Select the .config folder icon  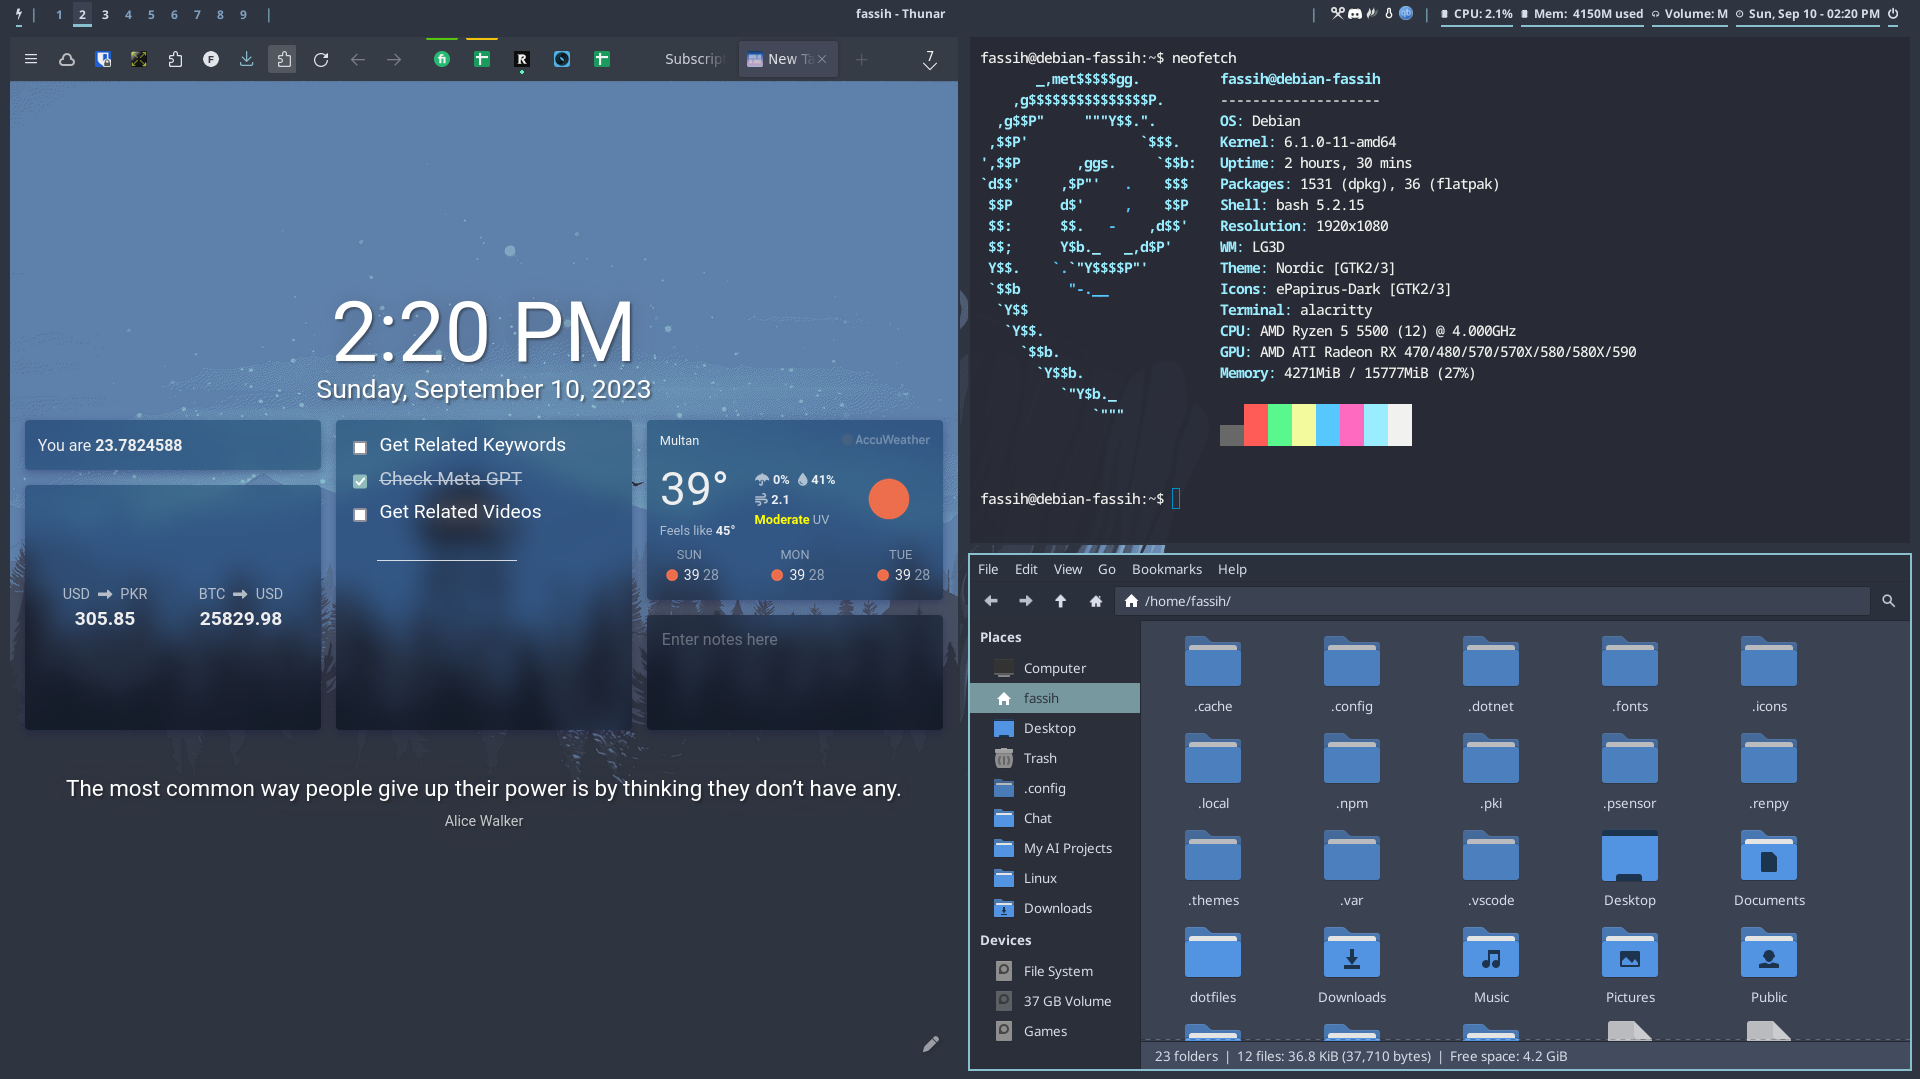tap(1352, 662)
